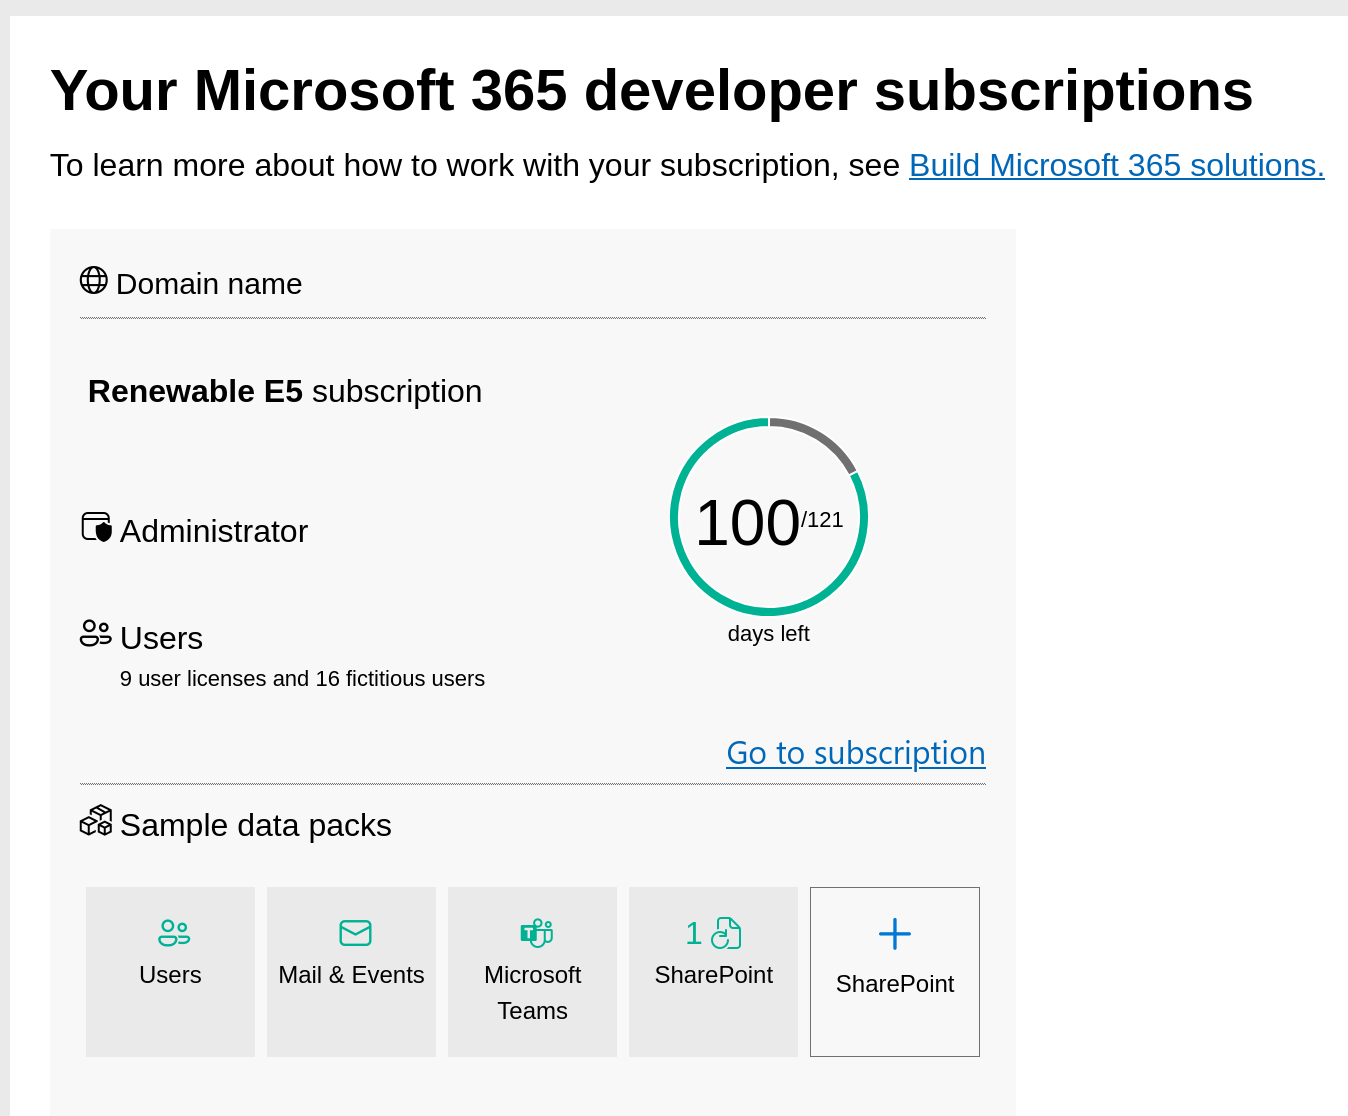Viewport: 1348px width, 1116px height.
Task: Open the Mail & Events data pack tile
Action: point(351,972)
